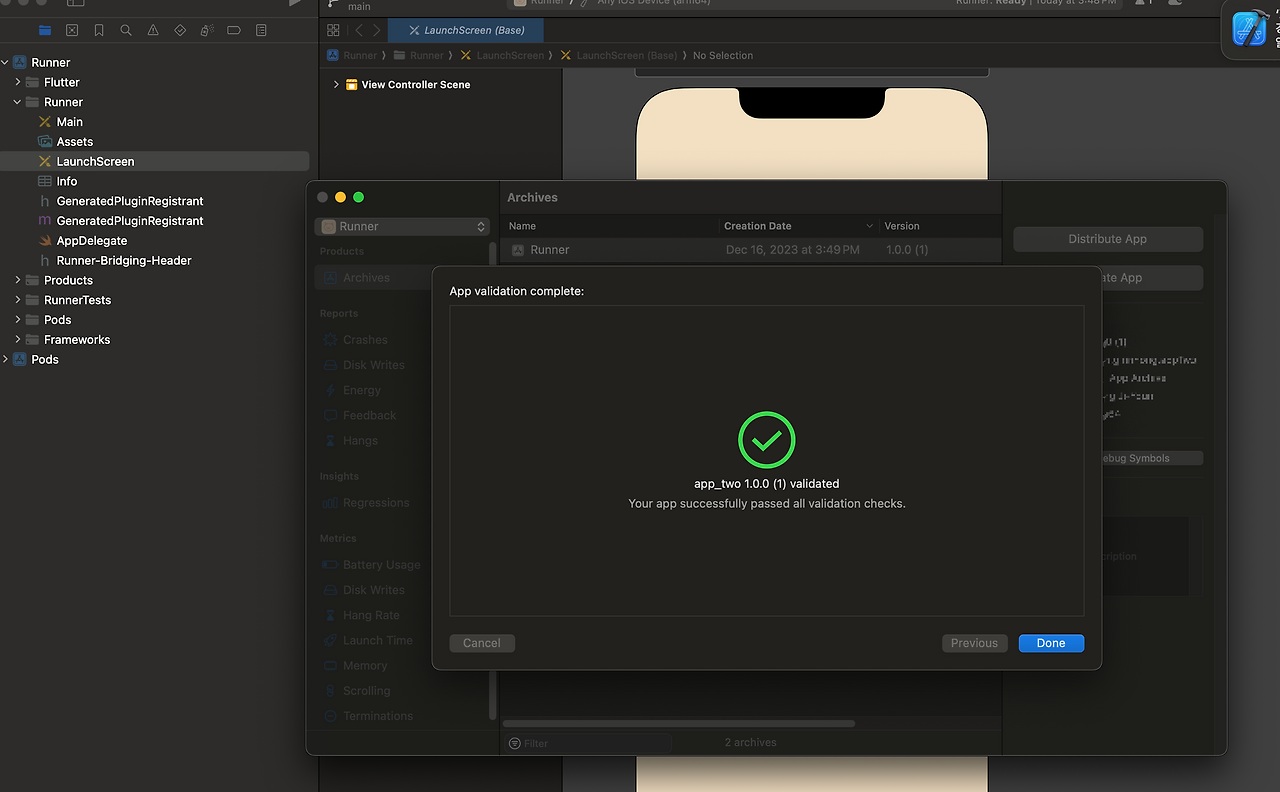Select Terminations under Metrics

pos(377,716)
